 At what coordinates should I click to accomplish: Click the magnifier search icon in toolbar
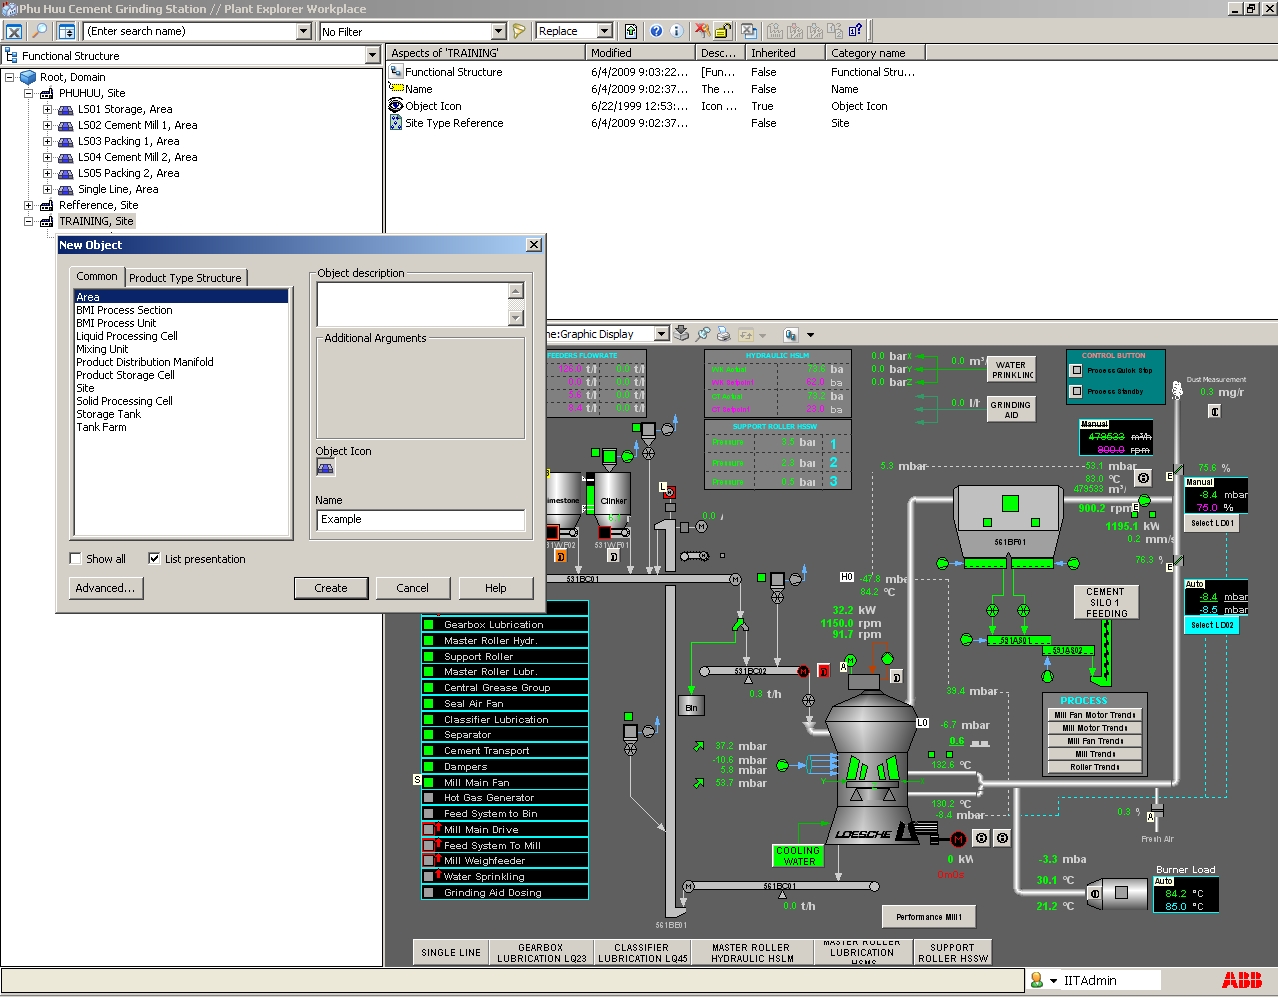pos(40,31)
